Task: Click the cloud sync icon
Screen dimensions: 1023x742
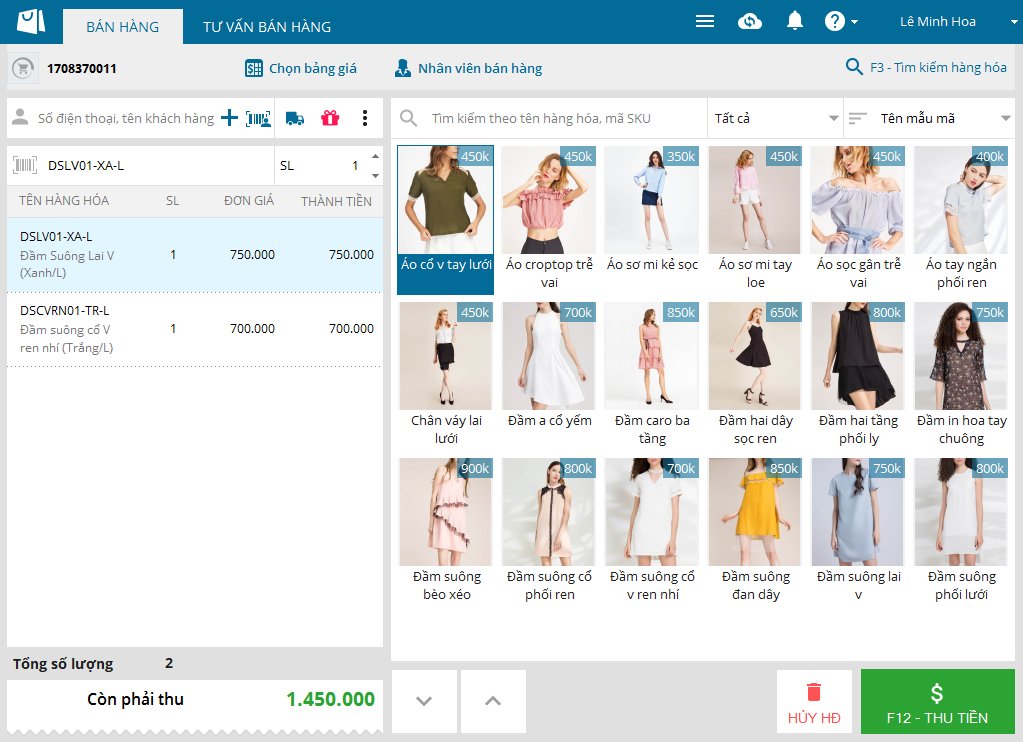Action: [750, 22]
